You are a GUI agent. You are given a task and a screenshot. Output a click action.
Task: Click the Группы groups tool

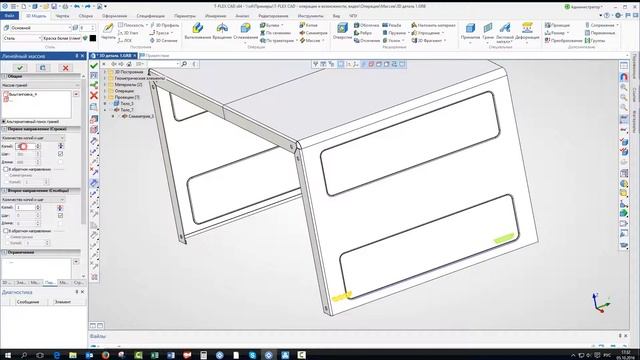(x=595, y=40)
